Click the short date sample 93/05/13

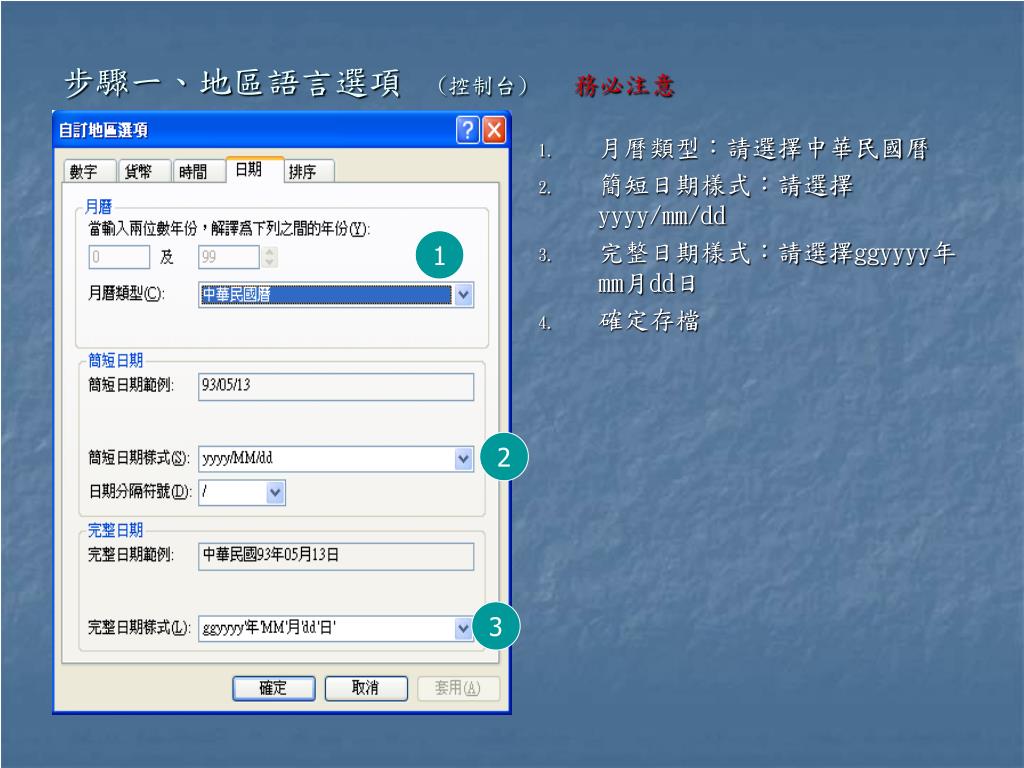tap(336, 387)
